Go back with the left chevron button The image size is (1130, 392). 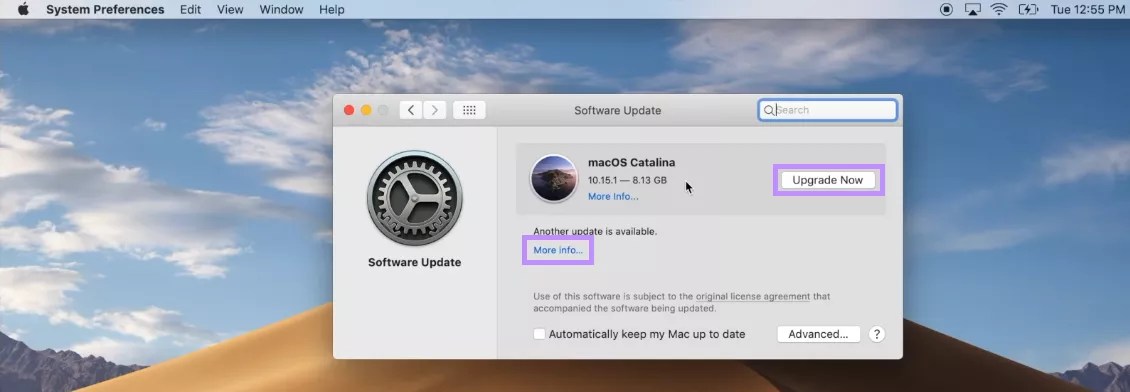[x=411, y=110]
